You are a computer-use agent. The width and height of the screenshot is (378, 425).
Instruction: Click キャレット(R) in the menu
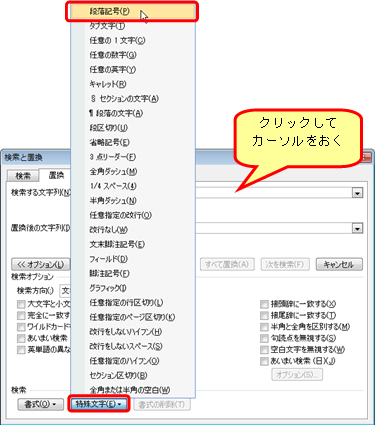coord(132,84)
